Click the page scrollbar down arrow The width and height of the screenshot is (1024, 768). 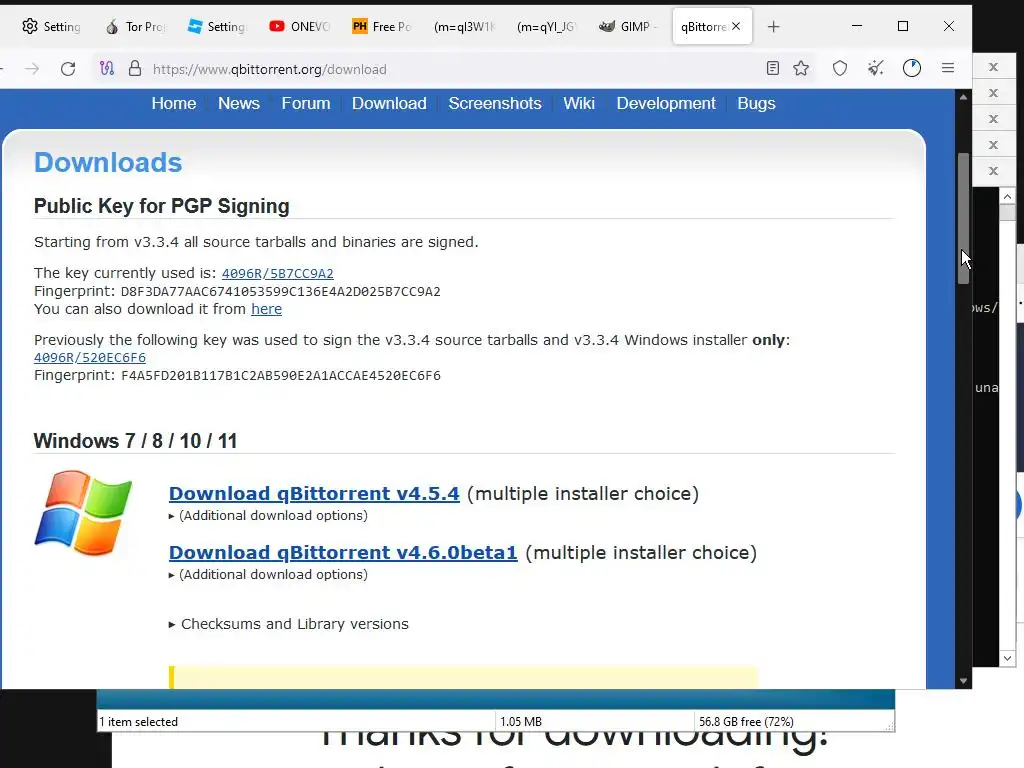963,680
